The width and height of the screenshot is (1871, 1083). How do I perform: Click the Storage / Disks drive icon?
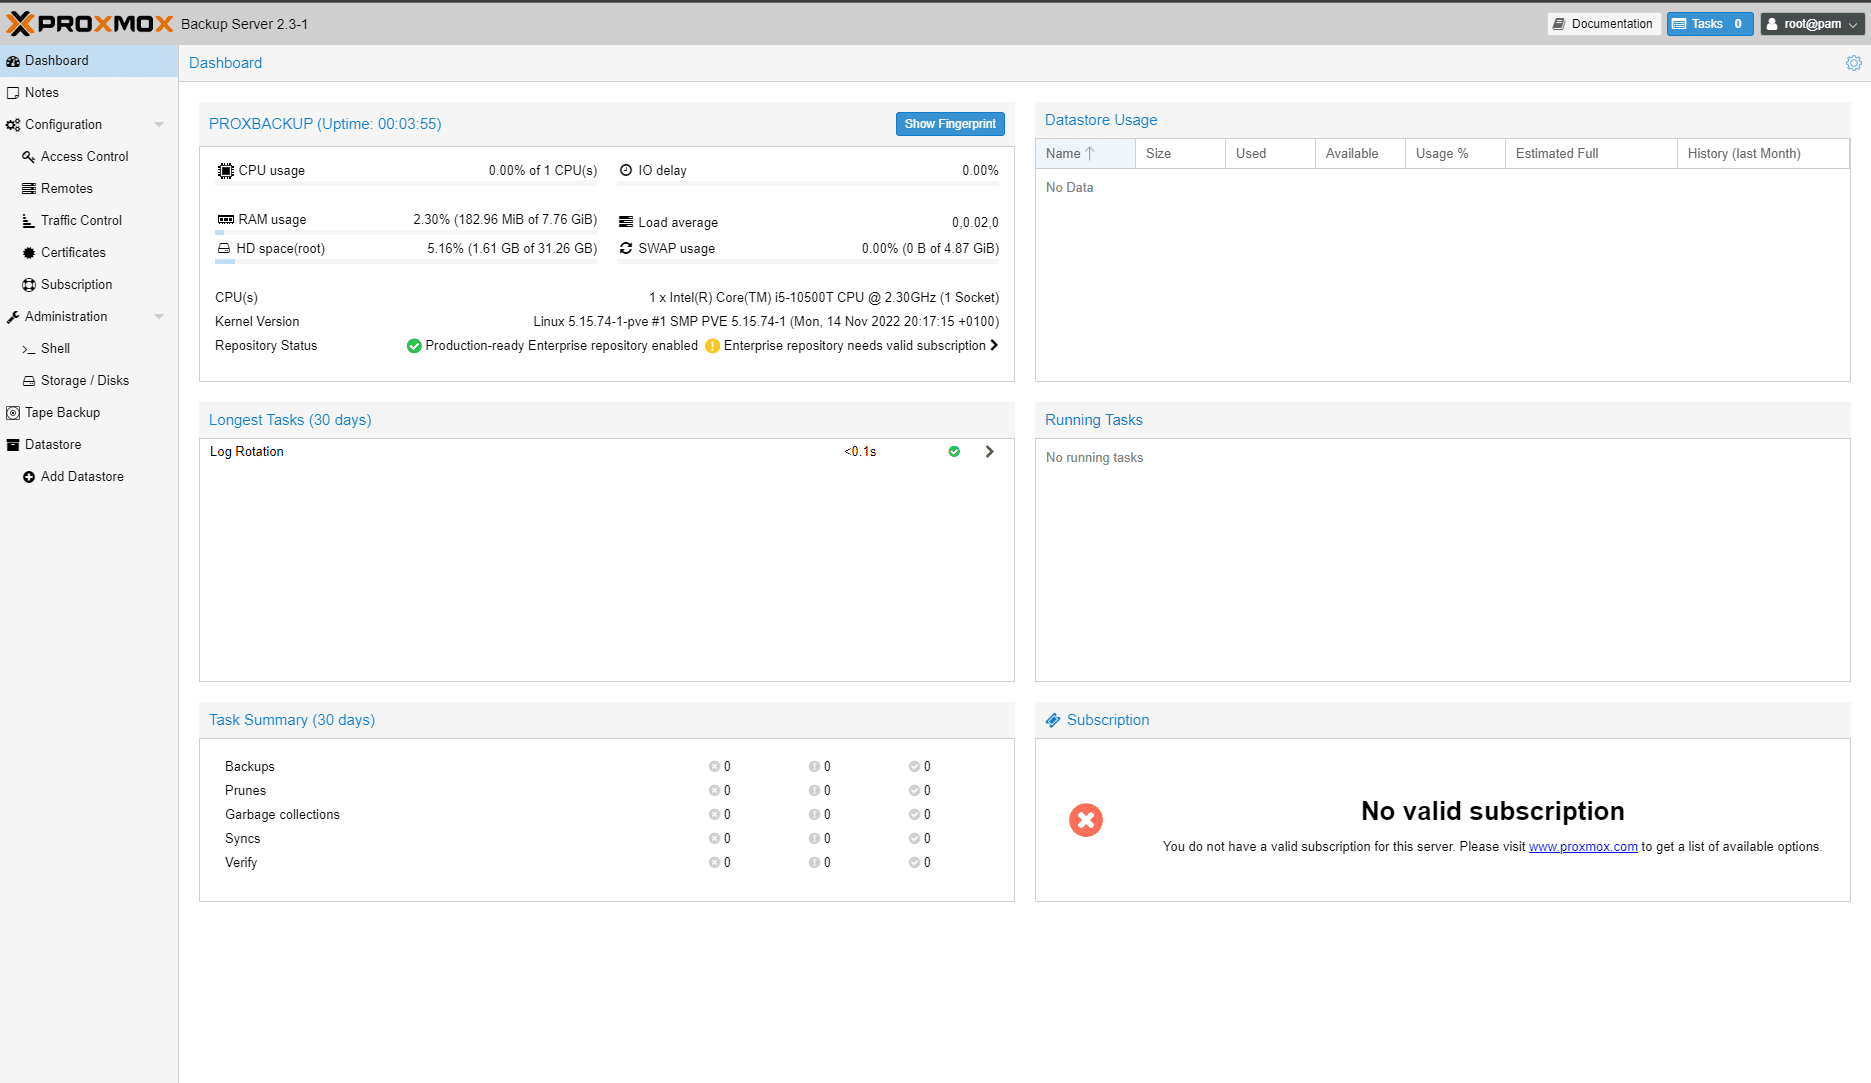point(29,381)
